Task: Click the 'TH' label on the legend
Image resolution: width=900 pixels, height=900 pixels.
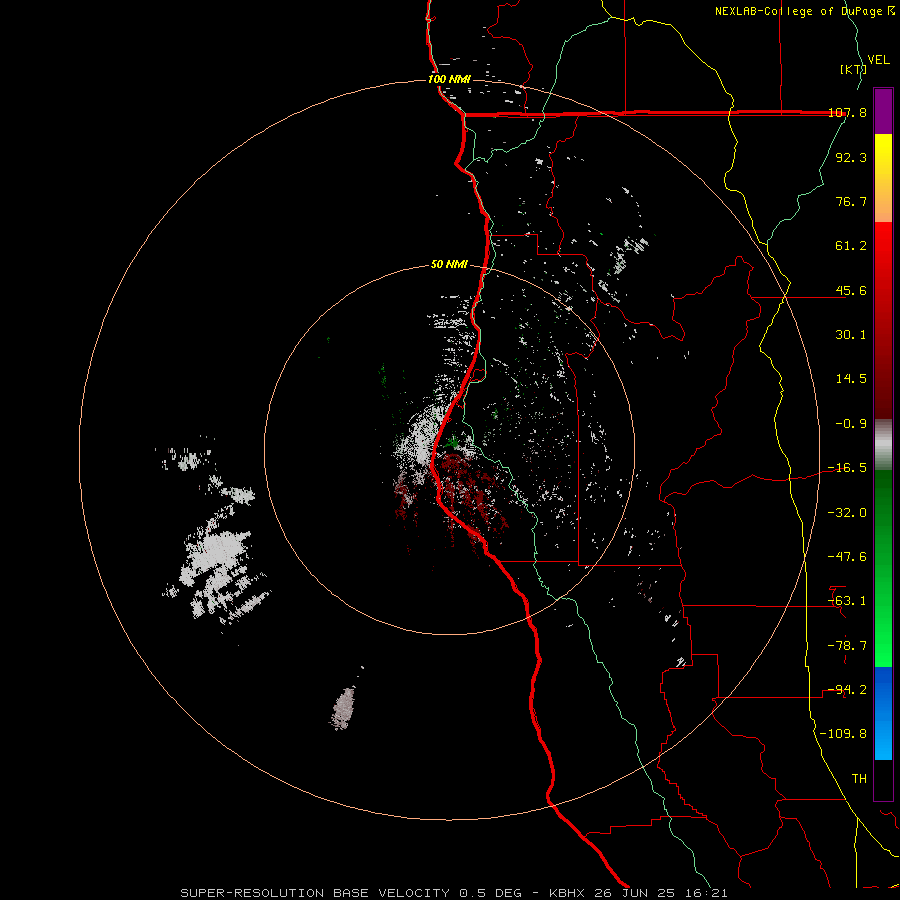Action: [859, 779]
